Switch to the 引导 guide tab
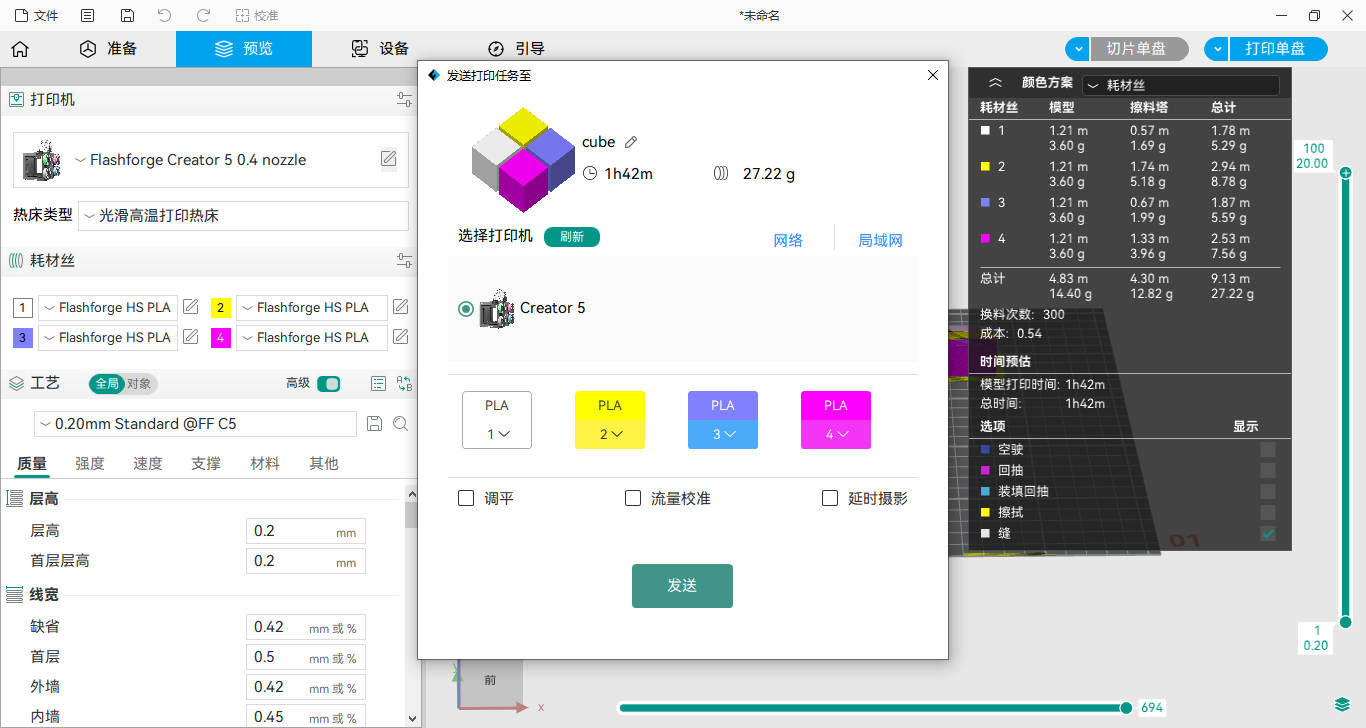 (x=516, y=49)
